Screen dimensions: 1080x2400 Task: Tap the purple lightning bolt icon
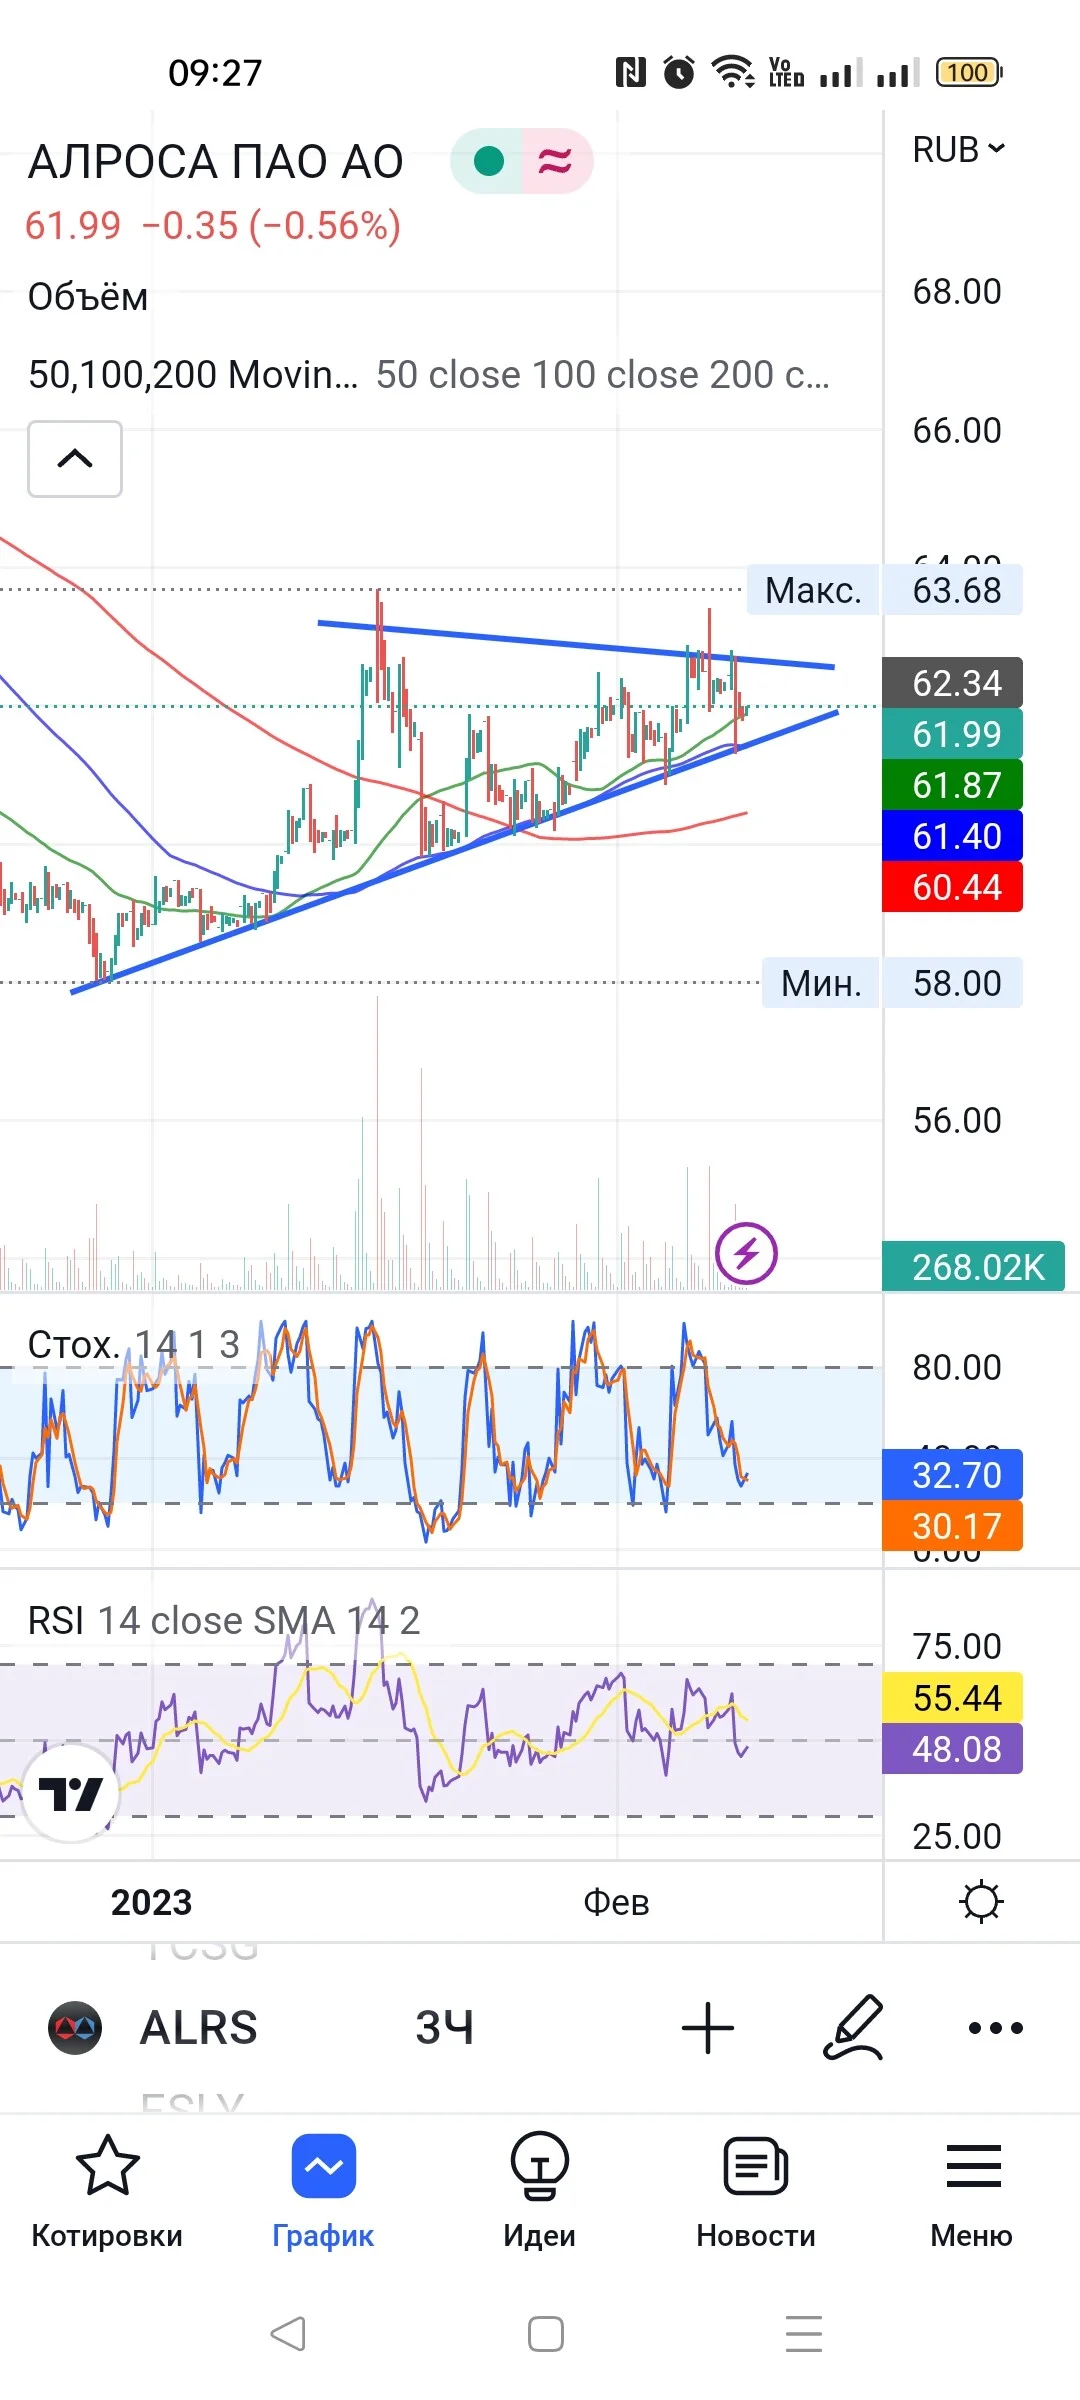(746, 1252)
